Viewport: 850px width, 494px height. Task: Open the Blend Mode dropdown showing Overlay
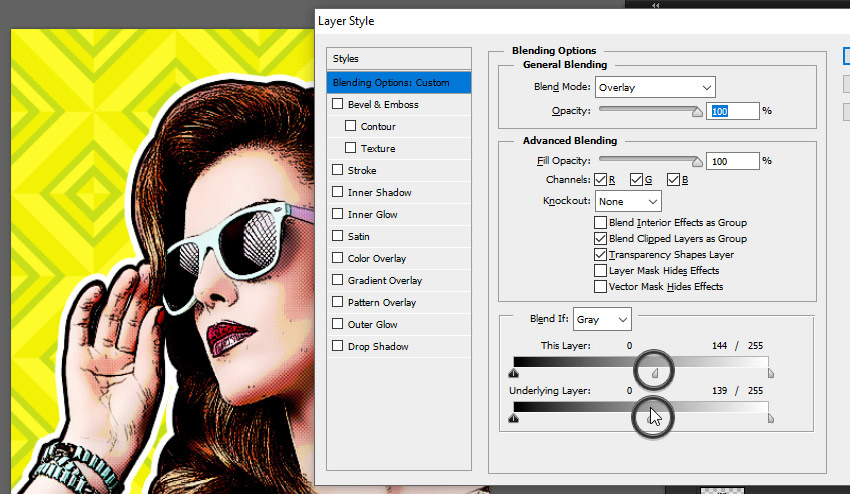point(655,87)
